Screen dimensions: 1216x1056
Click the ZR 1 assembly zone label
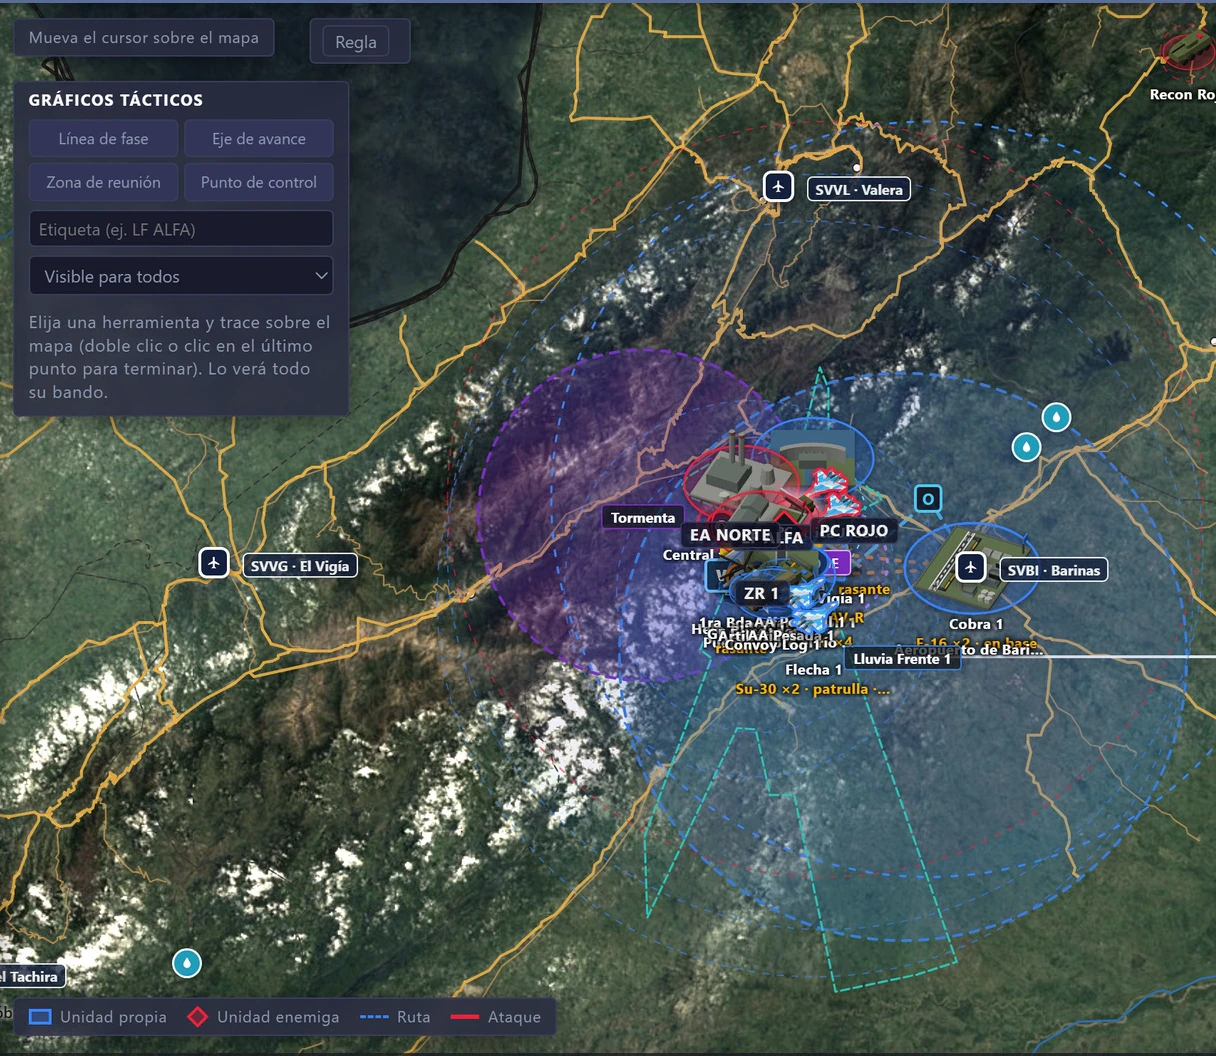pyautogui.click(x=761, y=593)
